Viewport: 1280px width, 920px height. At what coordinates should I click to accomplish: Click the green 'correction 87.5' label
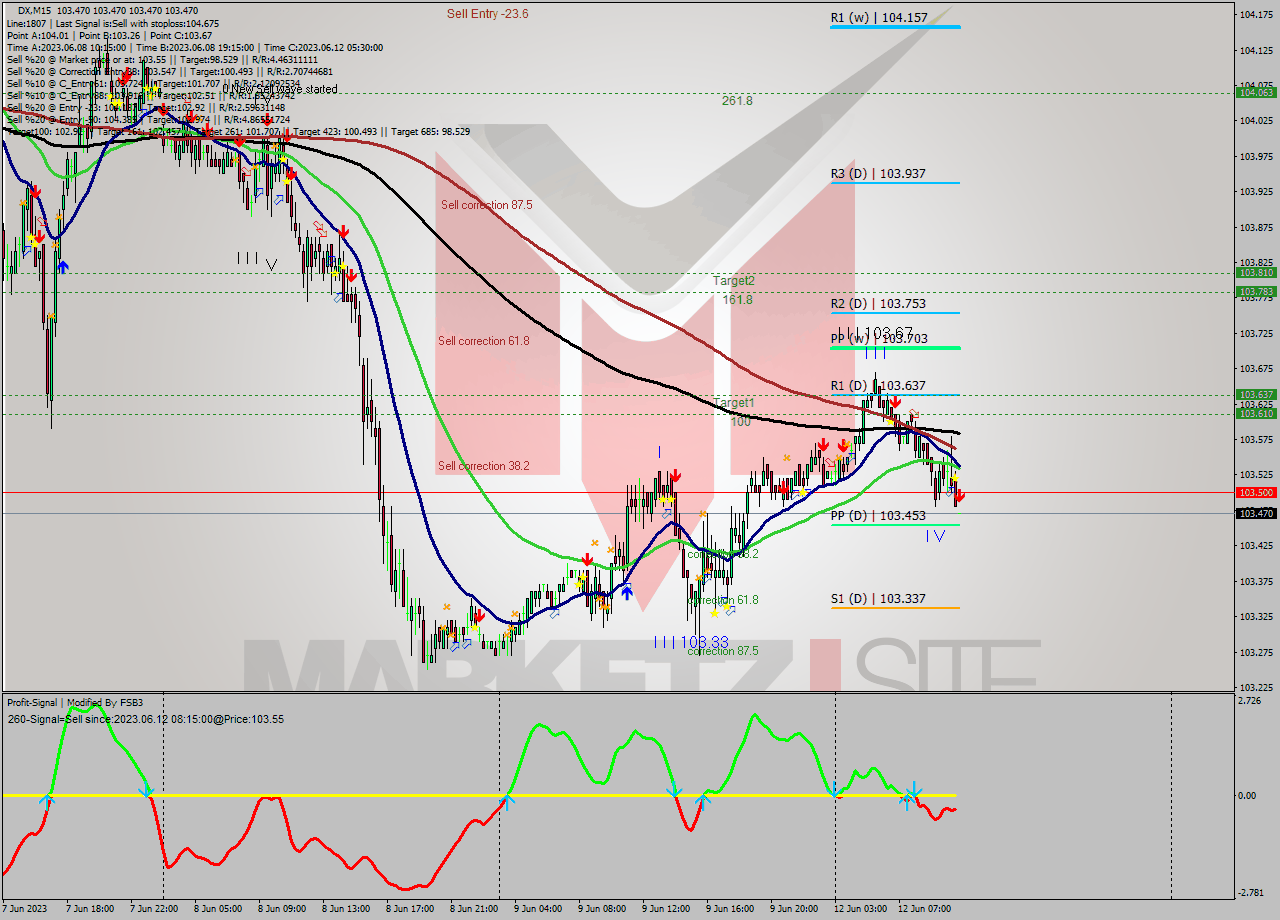click(x=723, y=651)
